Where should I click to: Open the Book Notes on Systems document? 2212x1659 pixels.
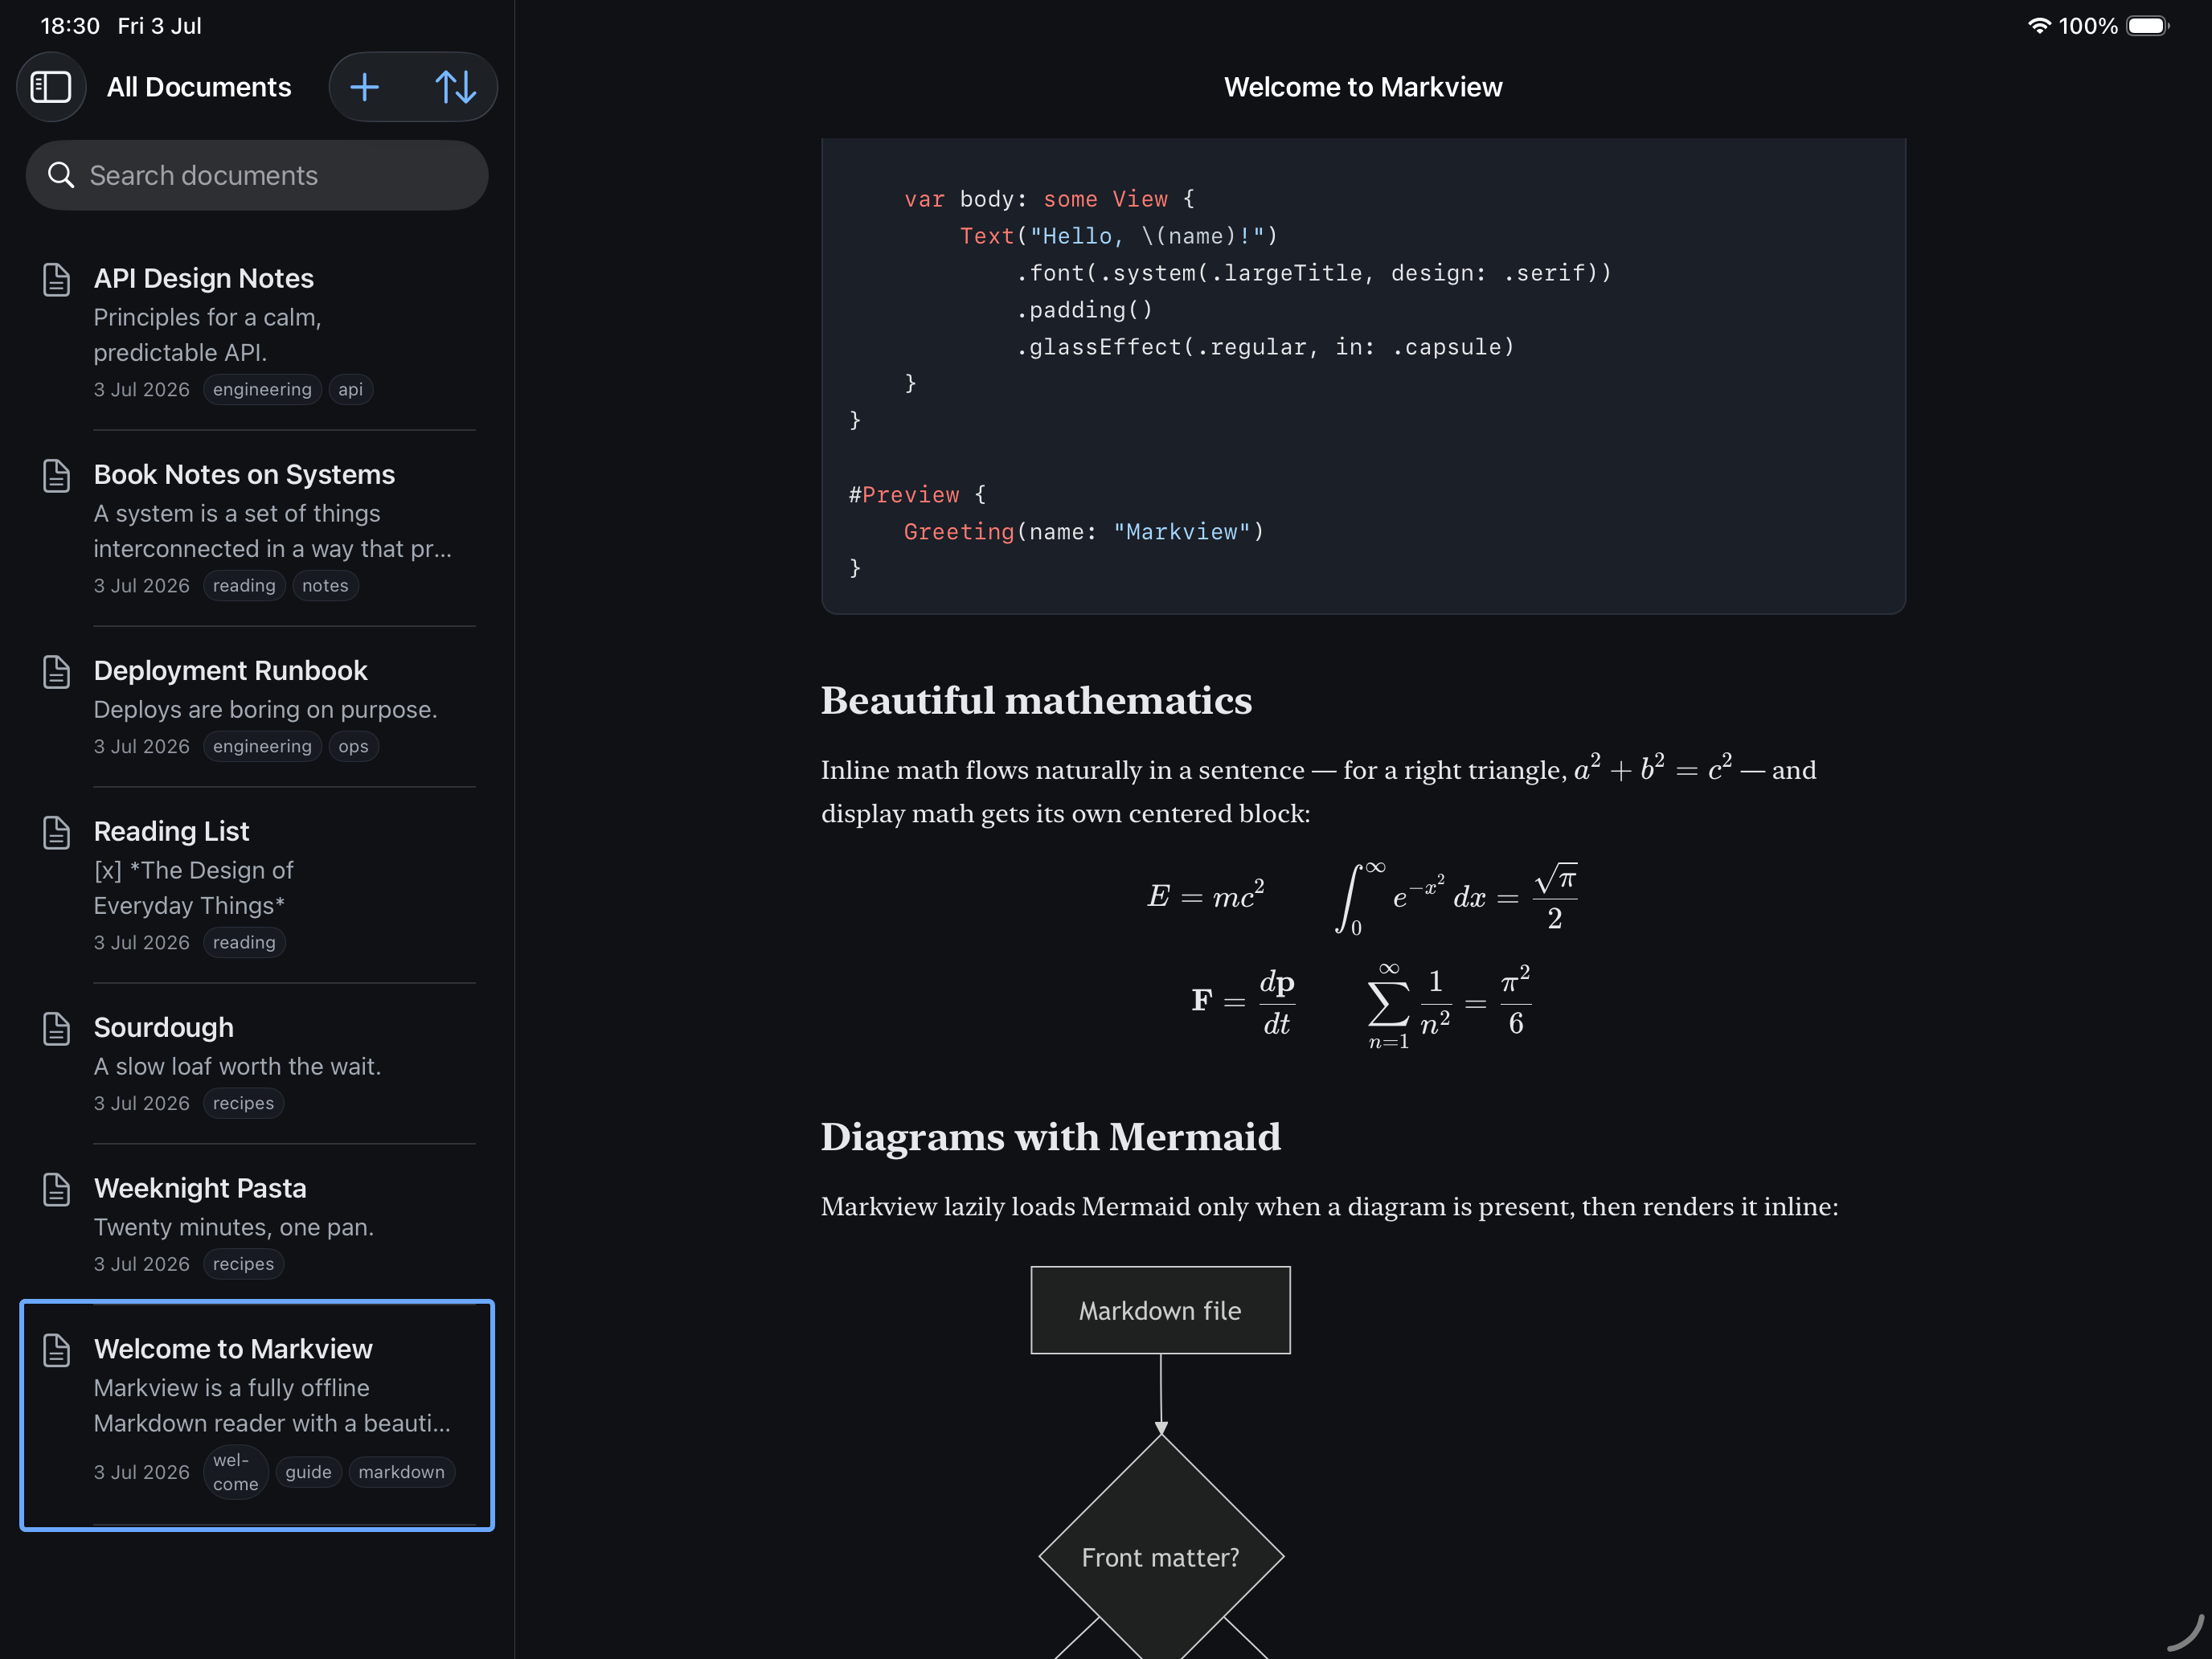click(x=257, y=529)
